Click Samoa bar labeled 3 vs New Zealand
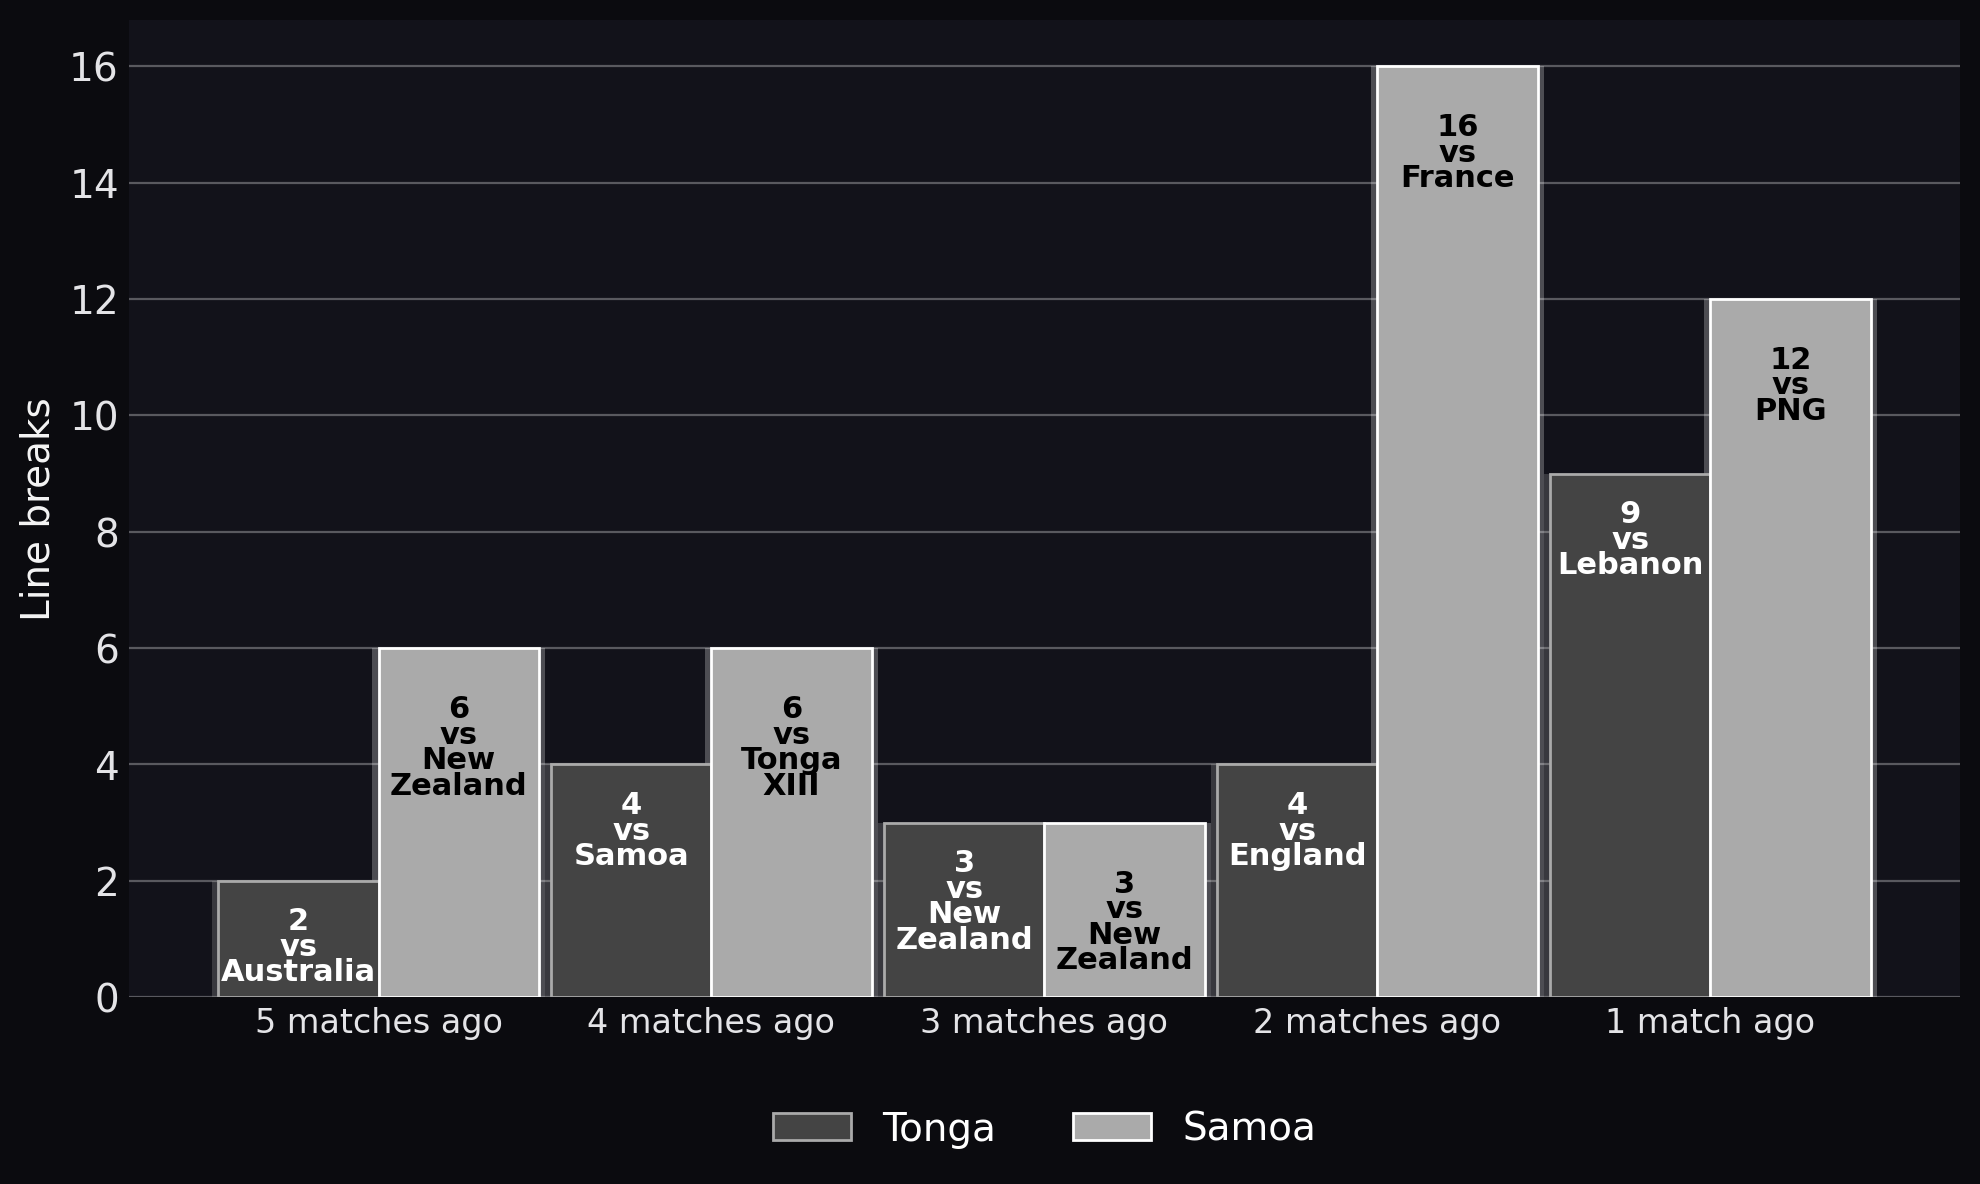Viewport: 1980px width, 1184px height. pos(1124,910)
